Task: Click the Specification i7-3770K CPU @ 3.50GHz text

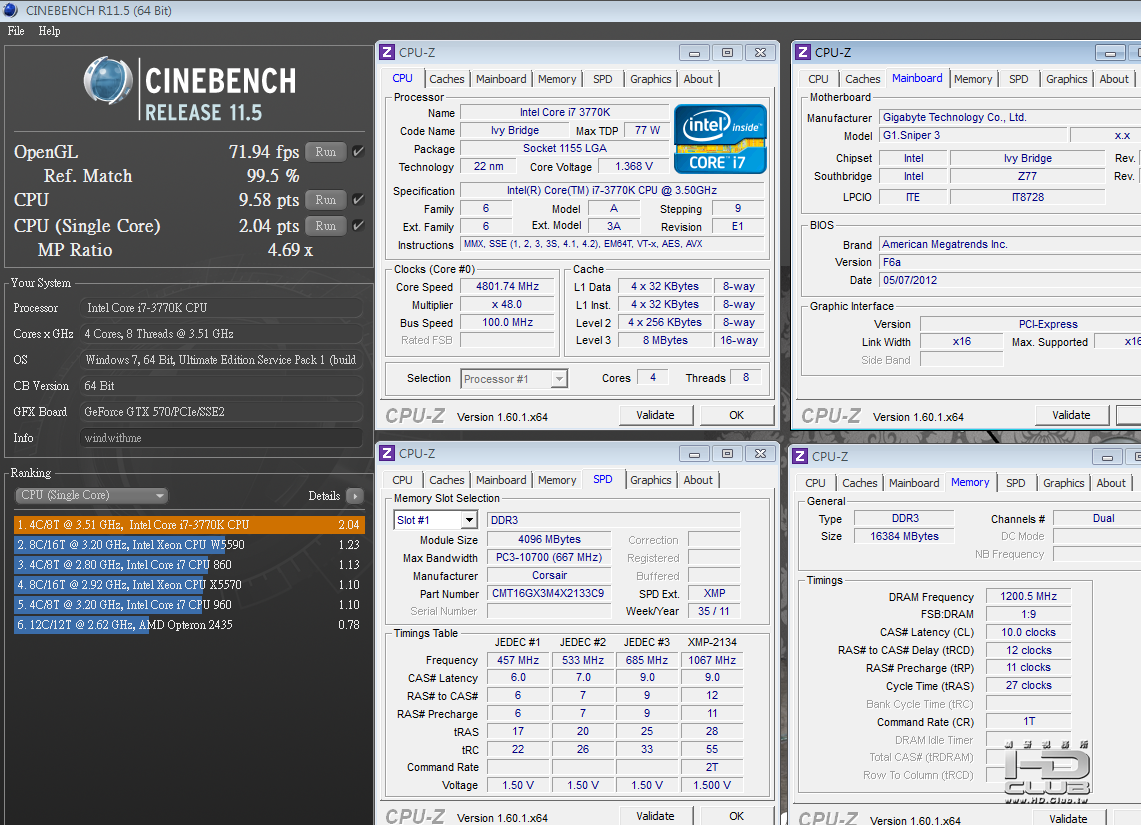Action: 612,191
